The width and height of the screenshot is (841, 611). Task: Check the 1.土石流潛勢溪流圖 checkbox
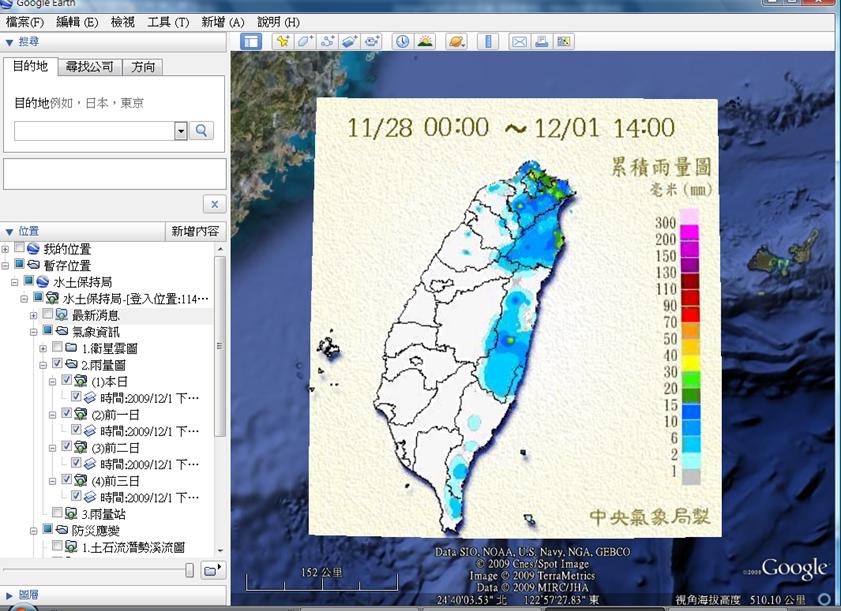(x=57, y=546)
